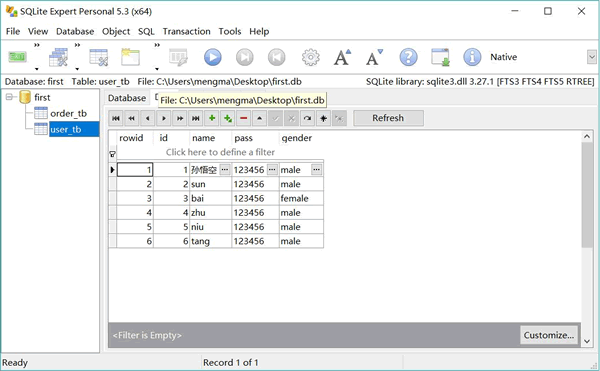Image resolution: width=600 pixels, height=371 pixels.
Task: Open the dropdown arrow under the Exit icon
Action: pyautogui.click(x=37, y=69)
